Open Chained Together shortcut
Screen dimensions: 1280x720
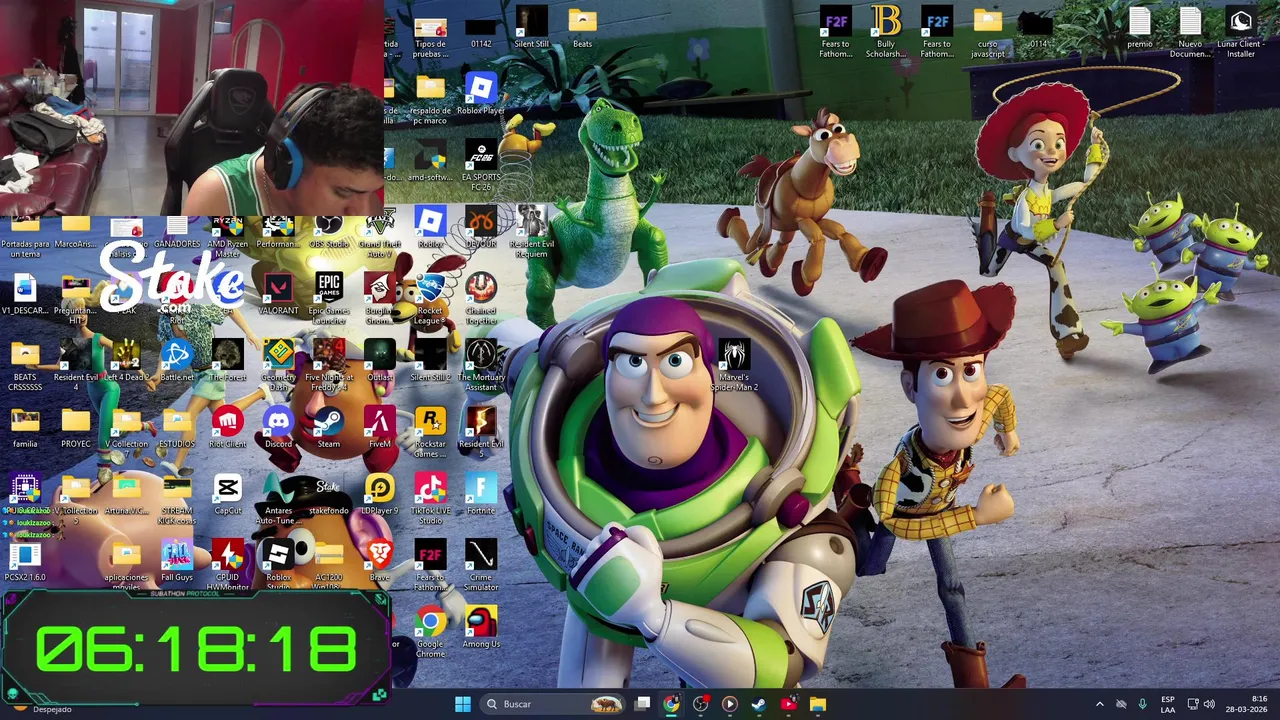pos(481,298)
